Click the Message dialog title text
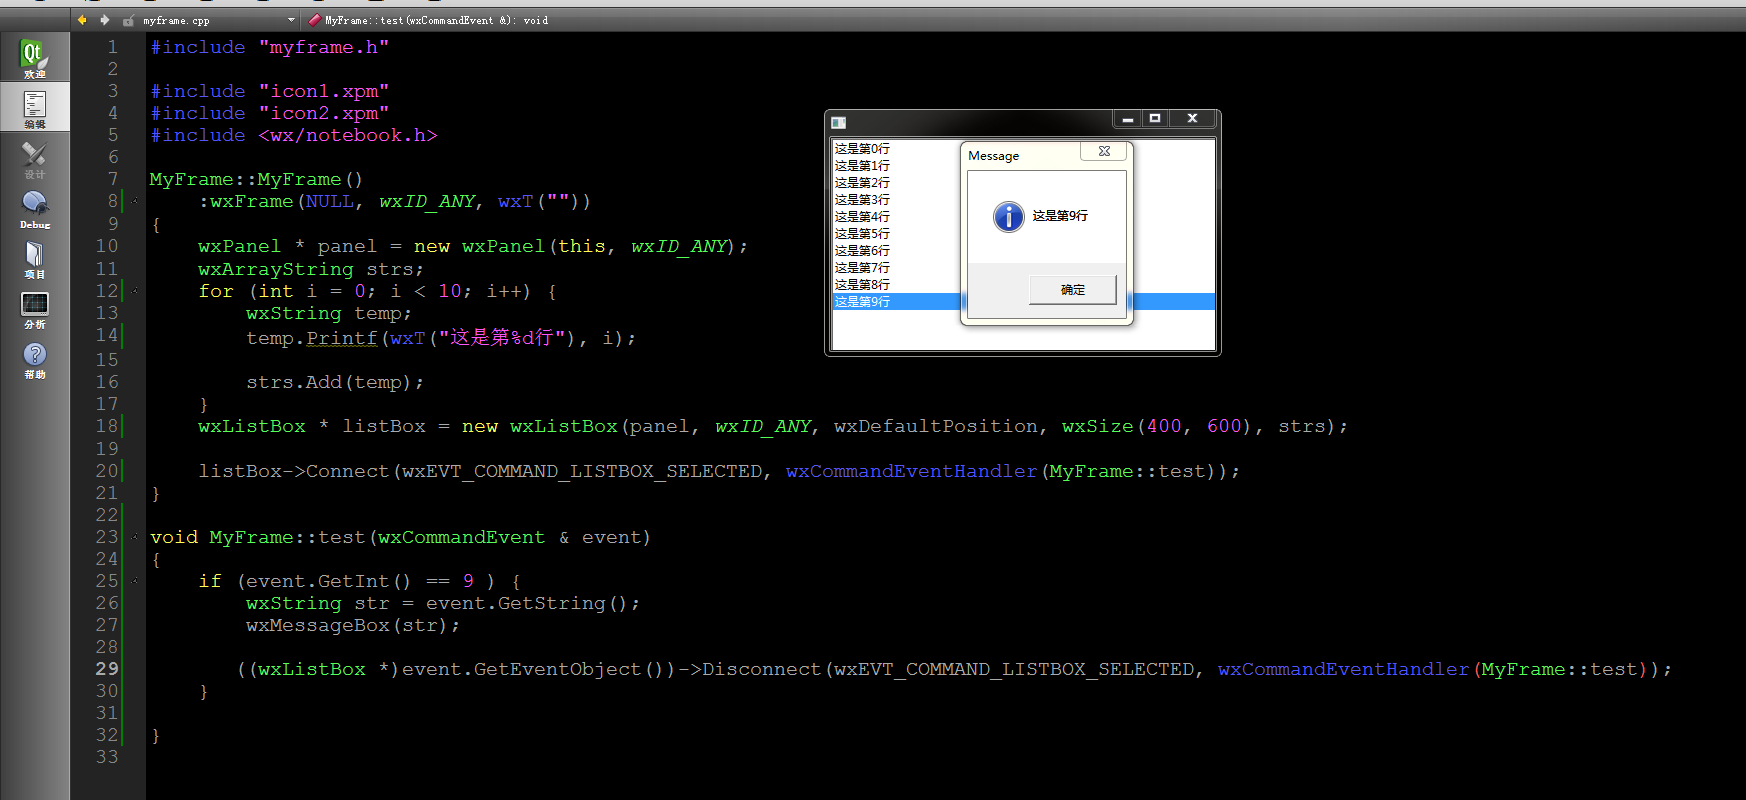This screenshot has width=1746, height=800. (993, 156)
